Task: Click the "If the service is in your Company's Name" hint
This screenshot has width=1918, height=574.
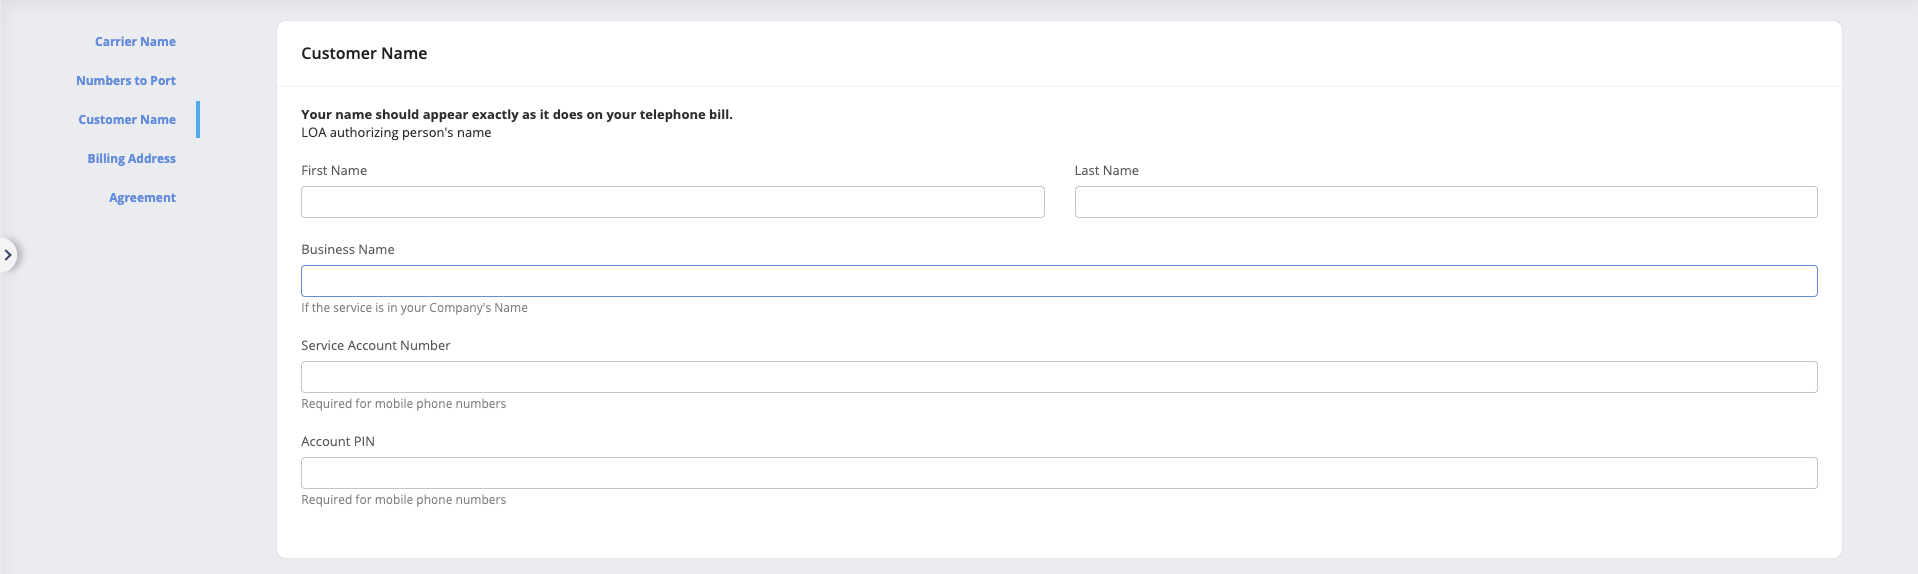Action: pyautogui.click(x=414, y=308)
